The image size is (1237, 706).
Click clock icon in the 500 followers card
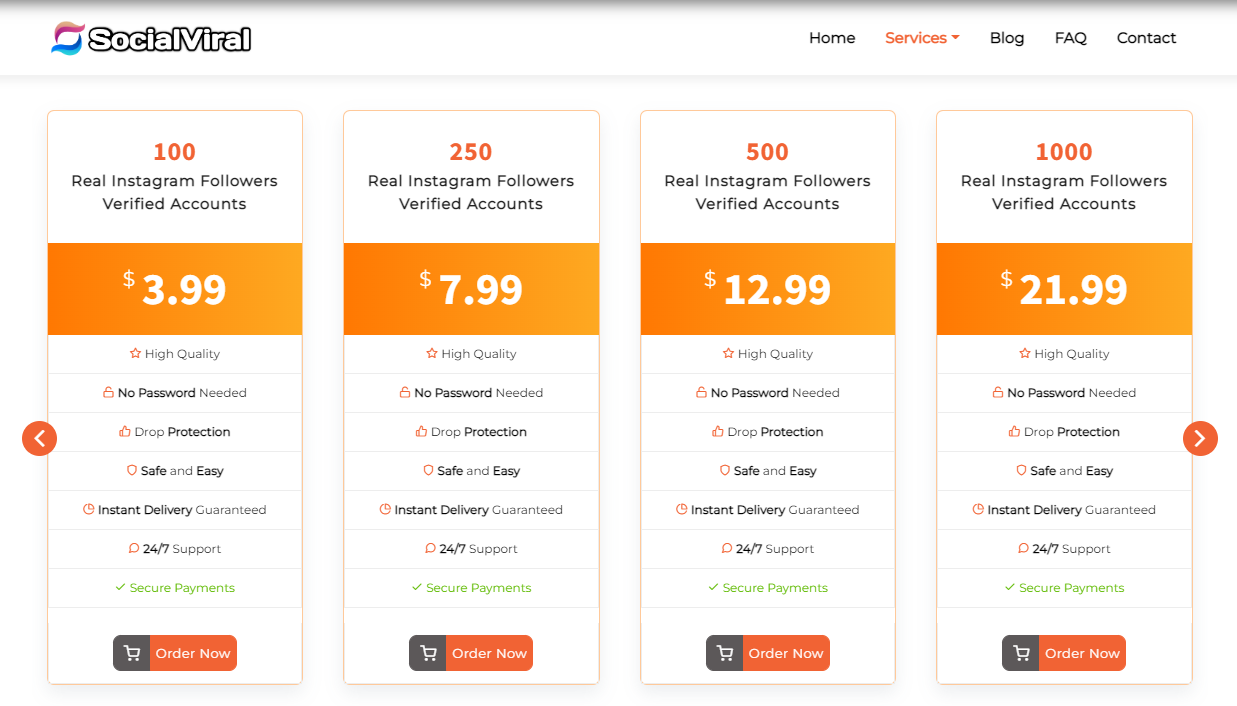tap(682, 509)
